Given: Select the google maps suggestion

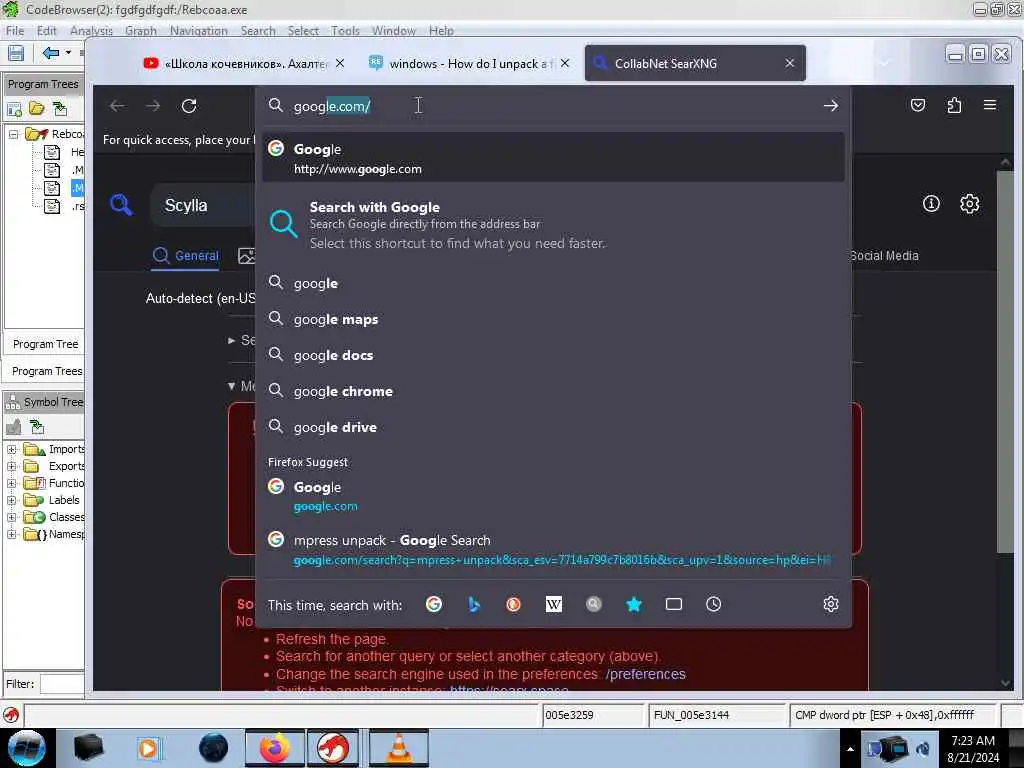Looking at the screenshot, I should 553,319.
